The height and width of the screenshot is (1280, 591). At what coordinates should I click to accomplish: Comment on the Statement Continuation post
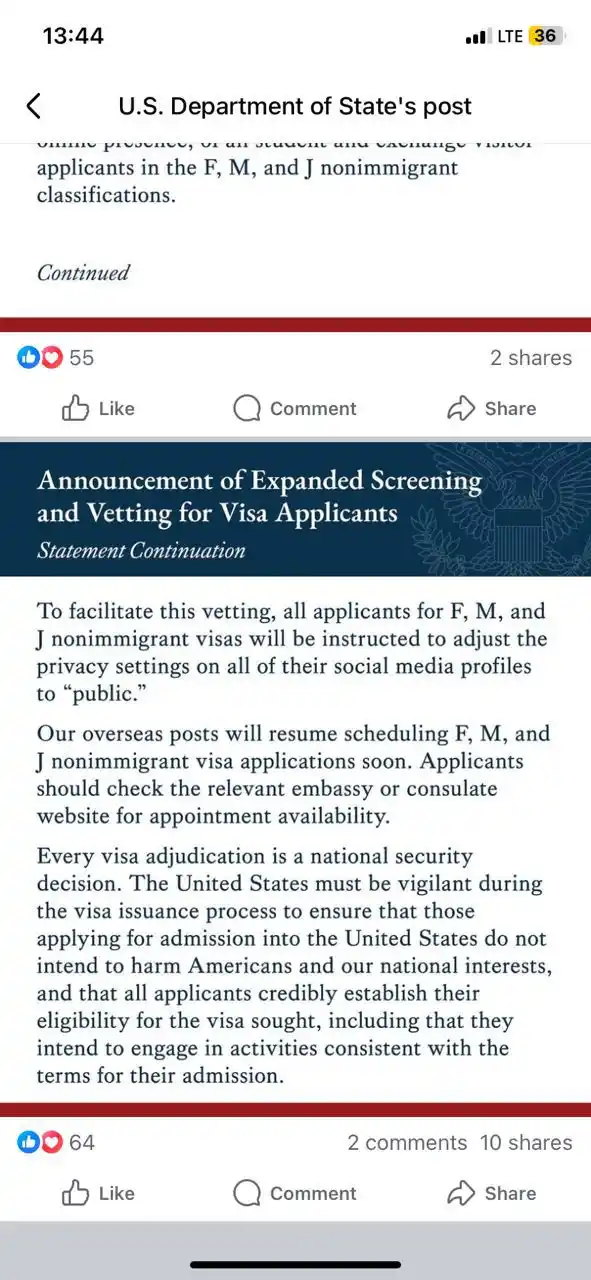pyautogui.click(x=295, y=1193)
